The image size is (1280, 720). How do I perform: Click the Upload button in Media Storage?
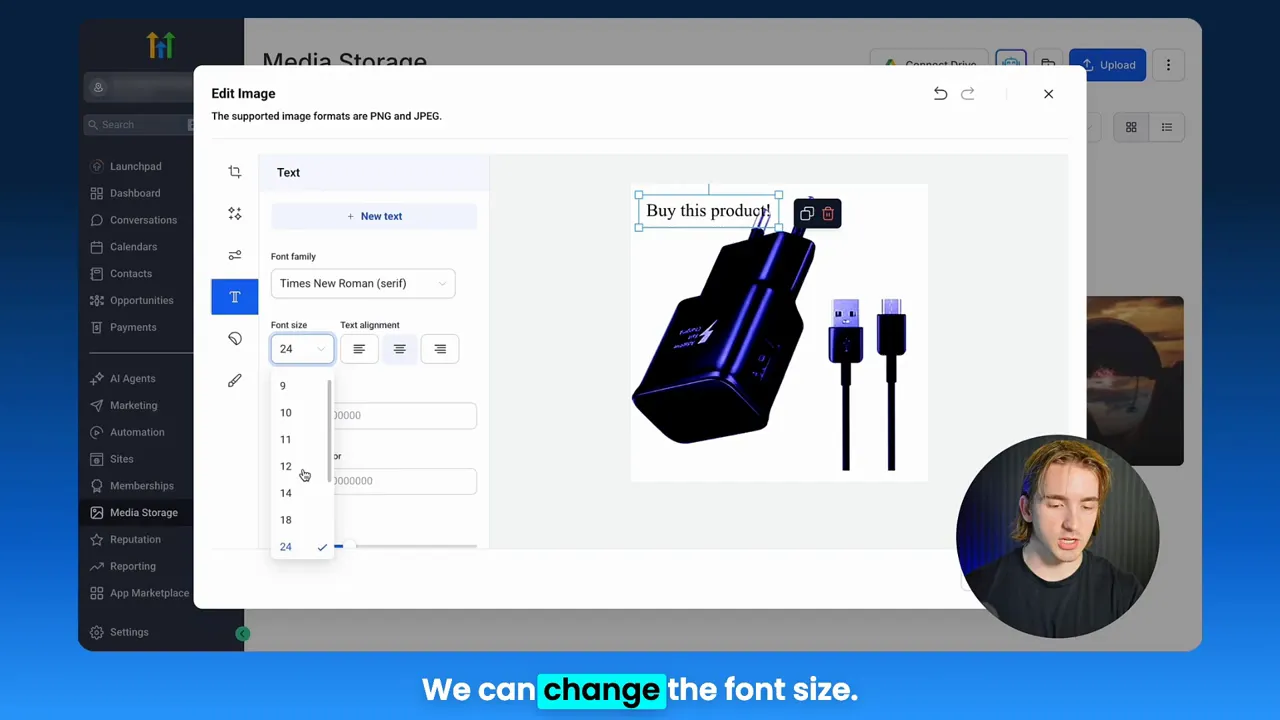pos(1107,66)
